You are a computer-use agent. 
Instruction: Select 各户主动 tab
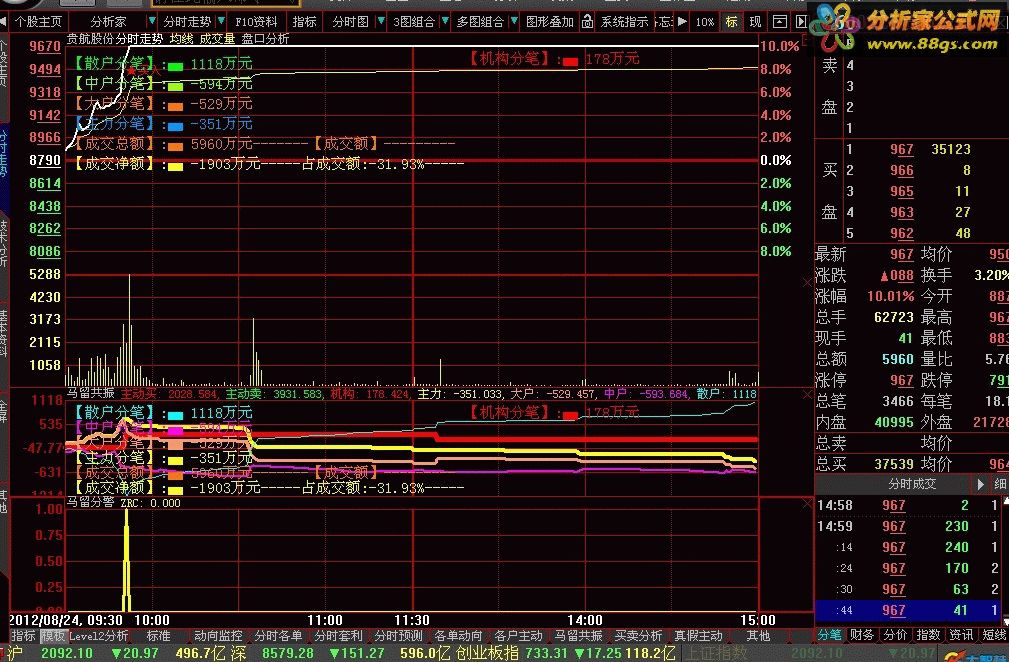point(519,636)
